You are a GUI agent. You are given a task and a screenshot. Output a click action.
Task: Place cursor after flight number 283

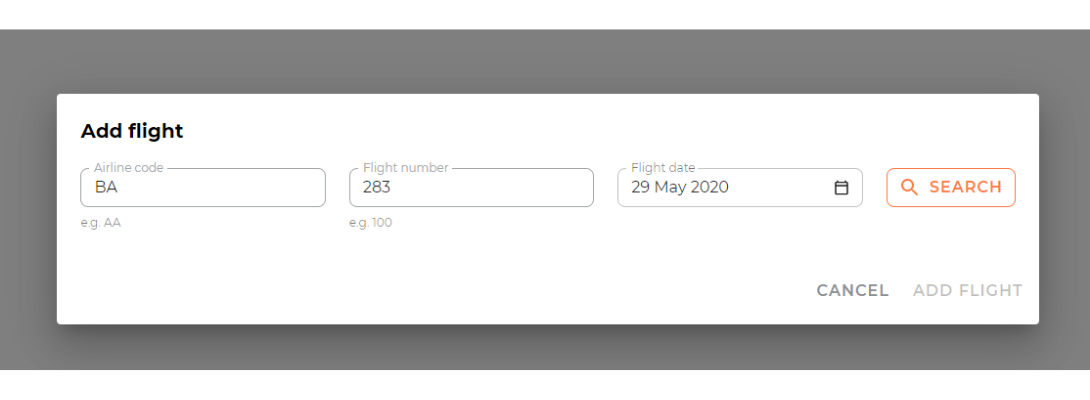click(x=391, y=187)
